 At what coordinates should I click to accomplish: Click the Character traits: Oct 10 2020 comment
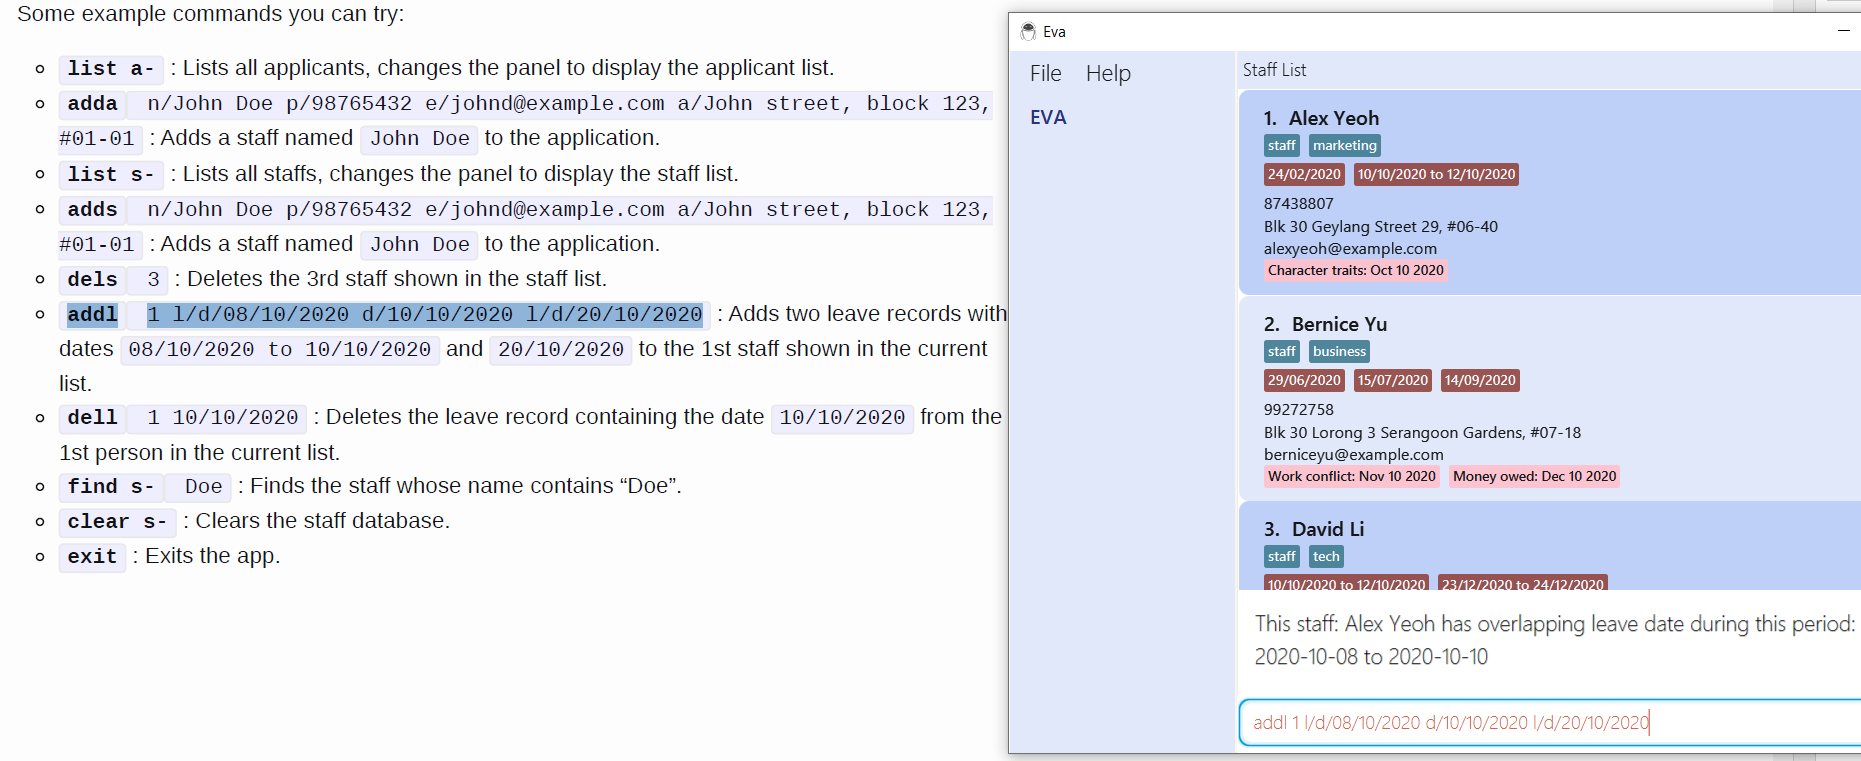point(1356,270)
